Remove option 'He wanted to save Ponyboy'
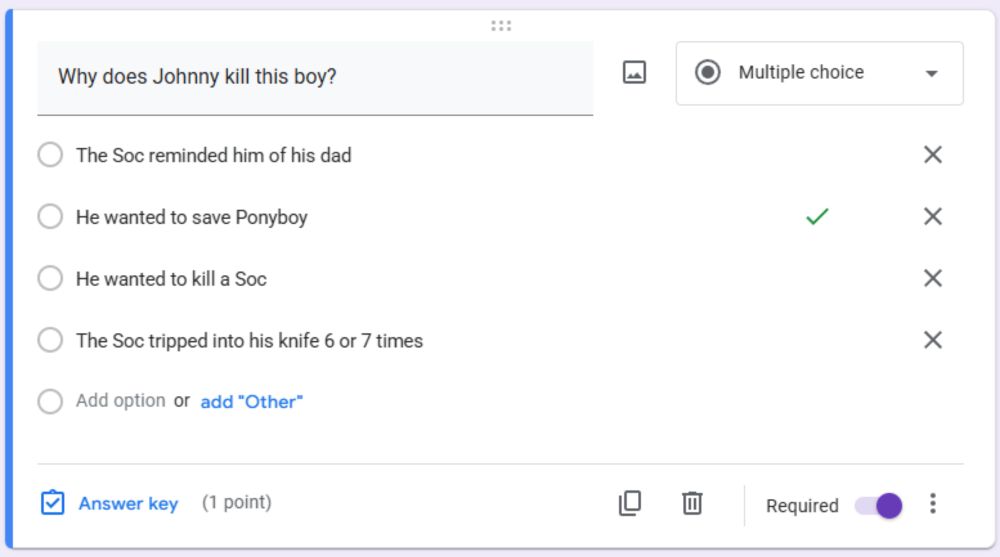This screenshot has height=557, width=1000. [x=933, y=217]
